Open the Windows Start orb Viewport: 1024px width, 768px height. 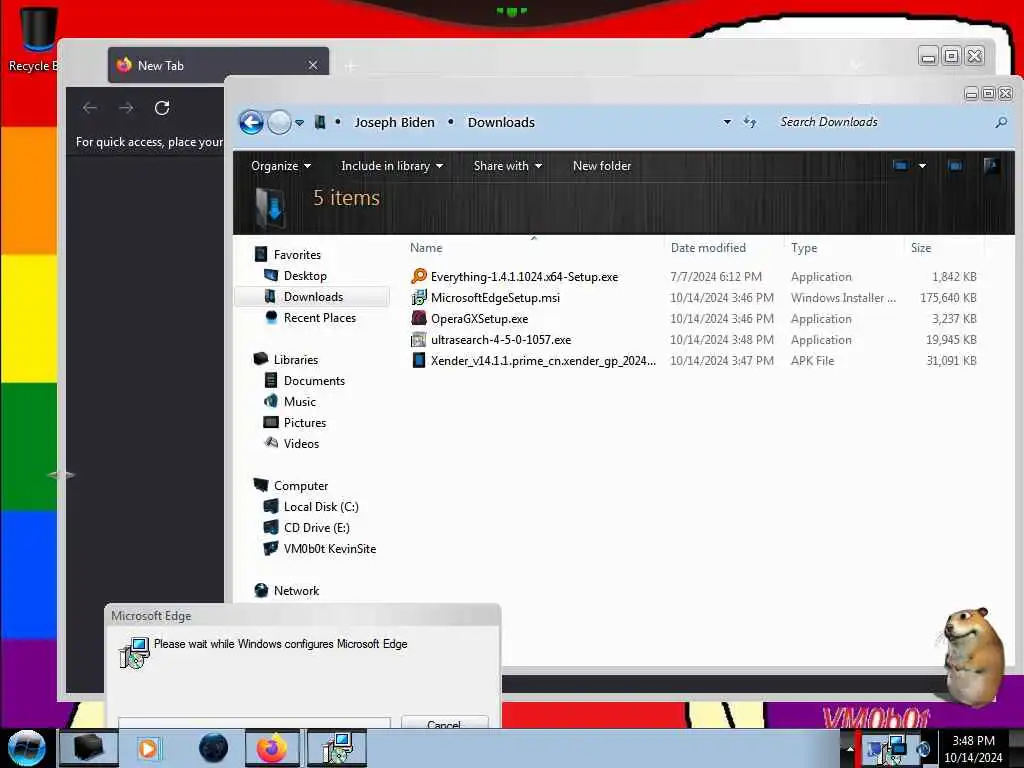point(27,748)
